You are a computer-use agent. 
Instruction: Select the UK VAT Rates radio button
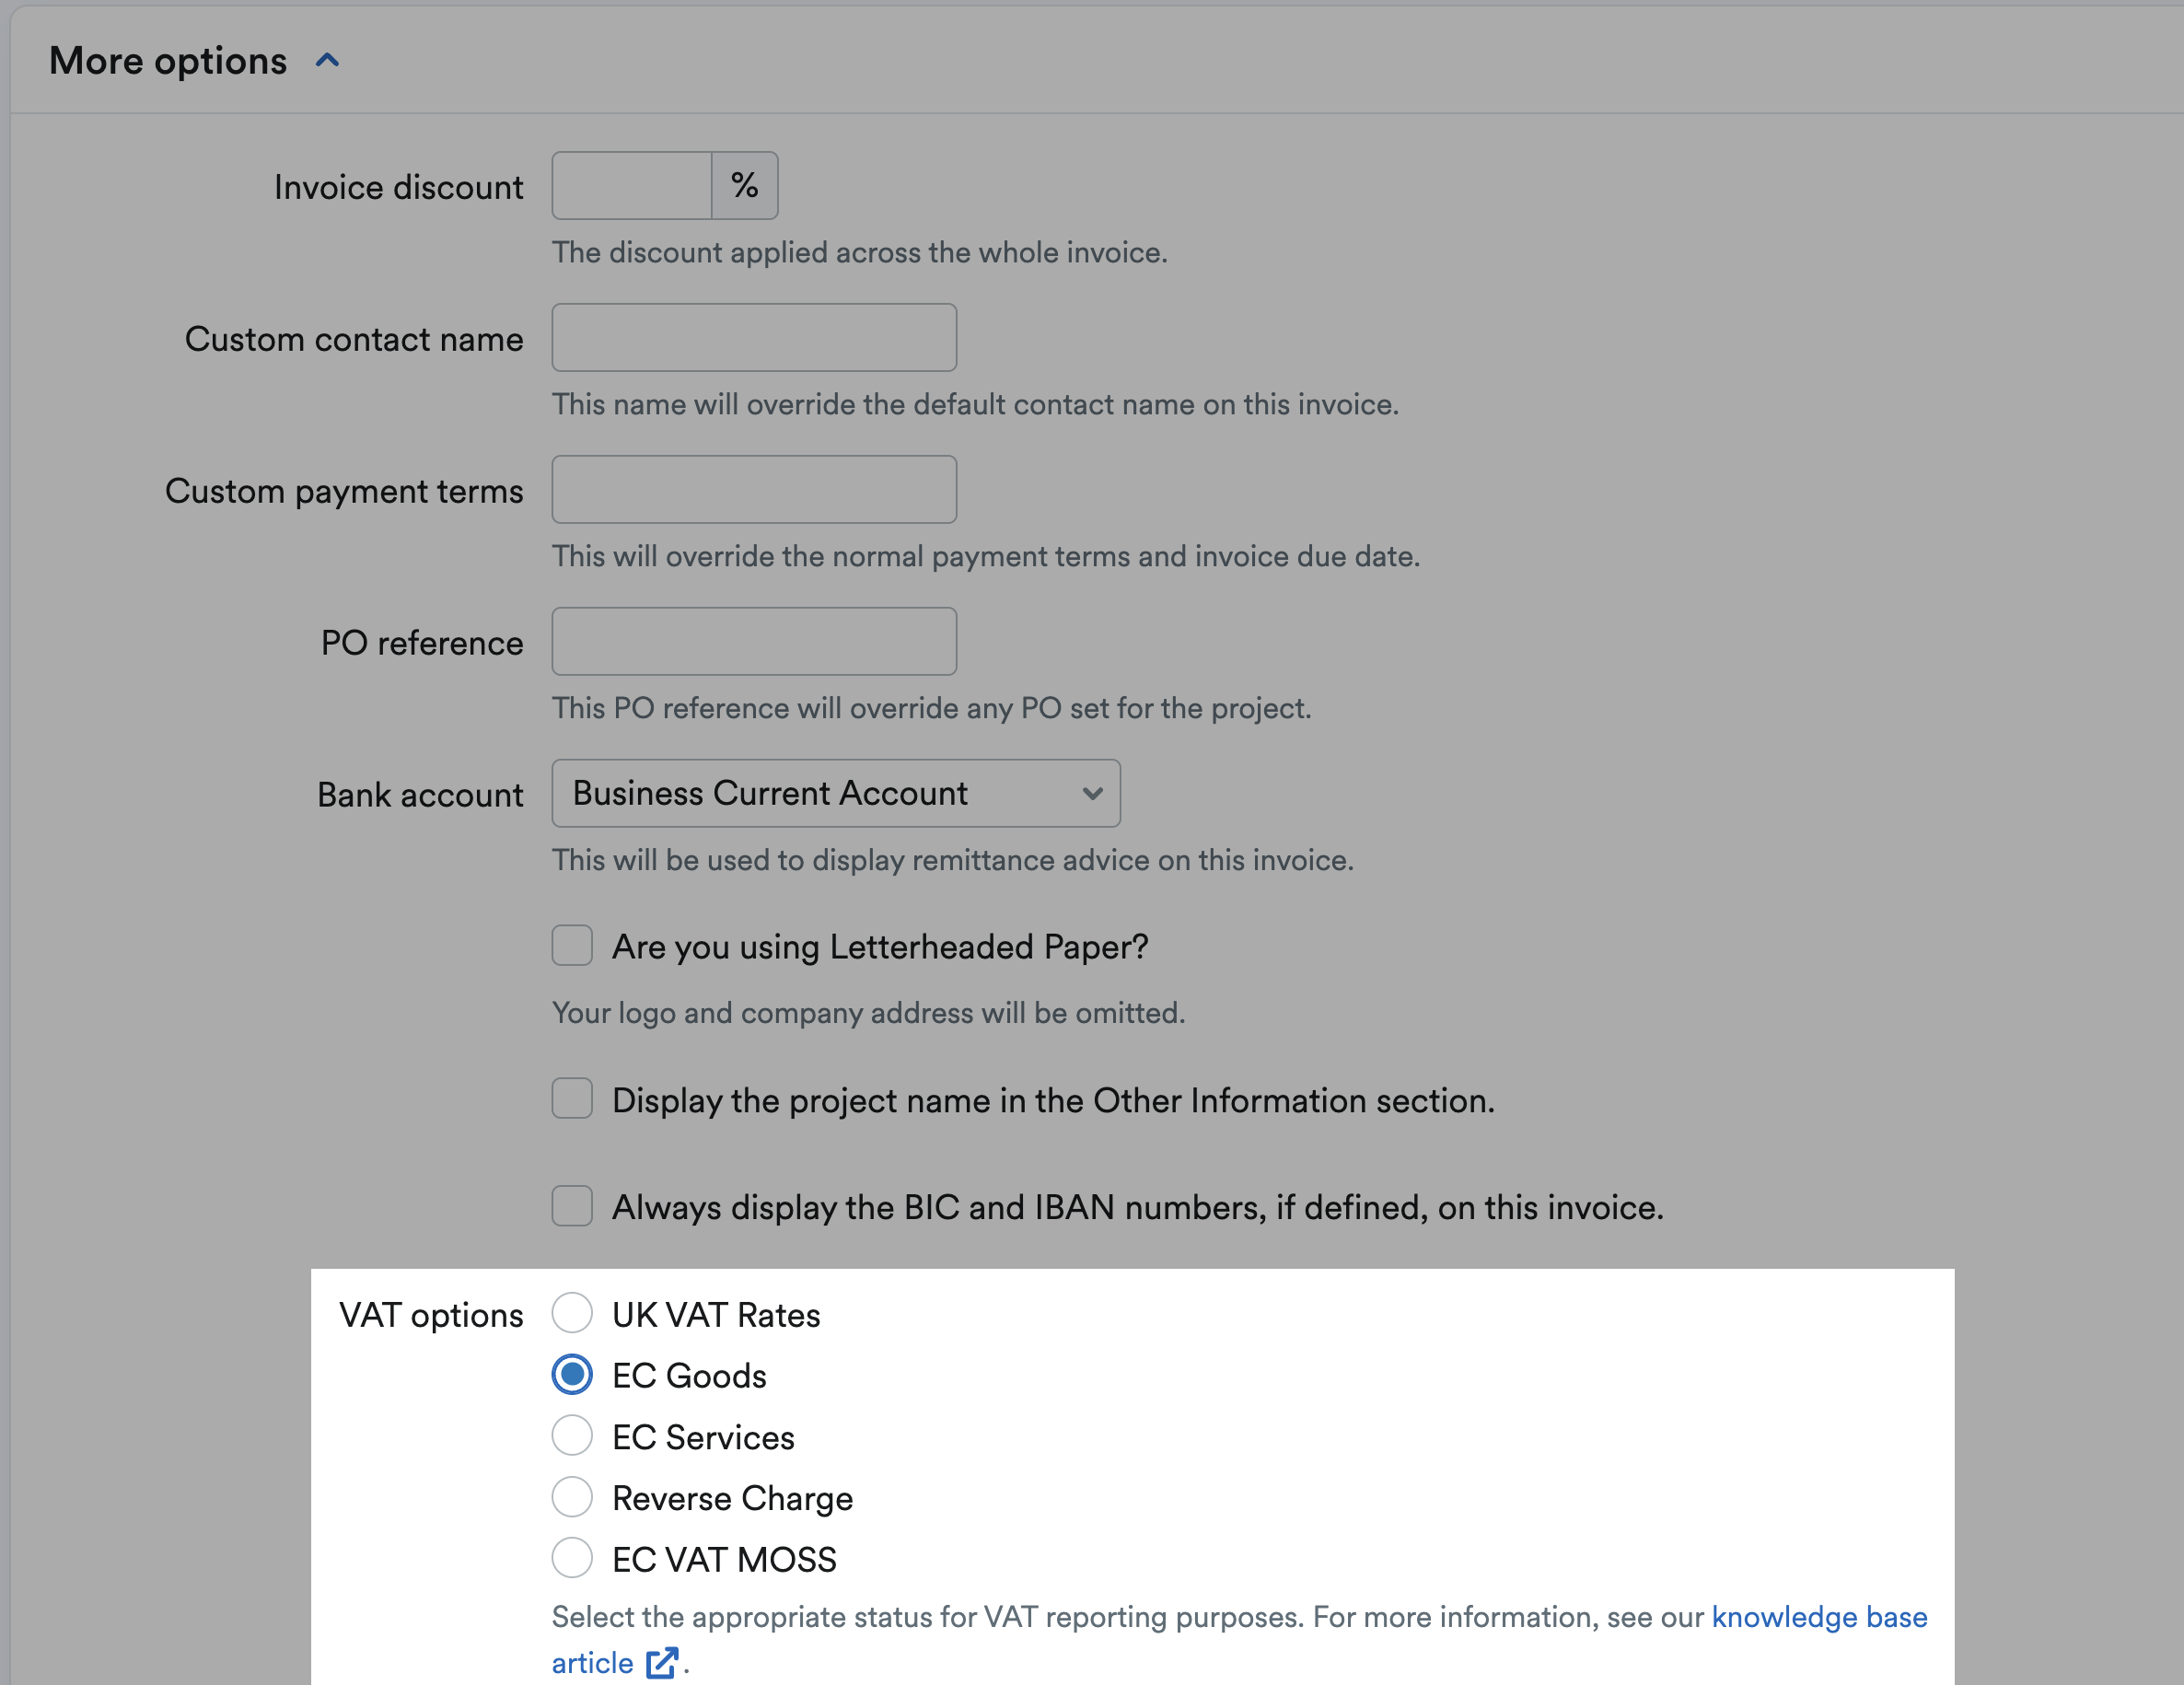pyautogui.click(x=572, y=1314)
